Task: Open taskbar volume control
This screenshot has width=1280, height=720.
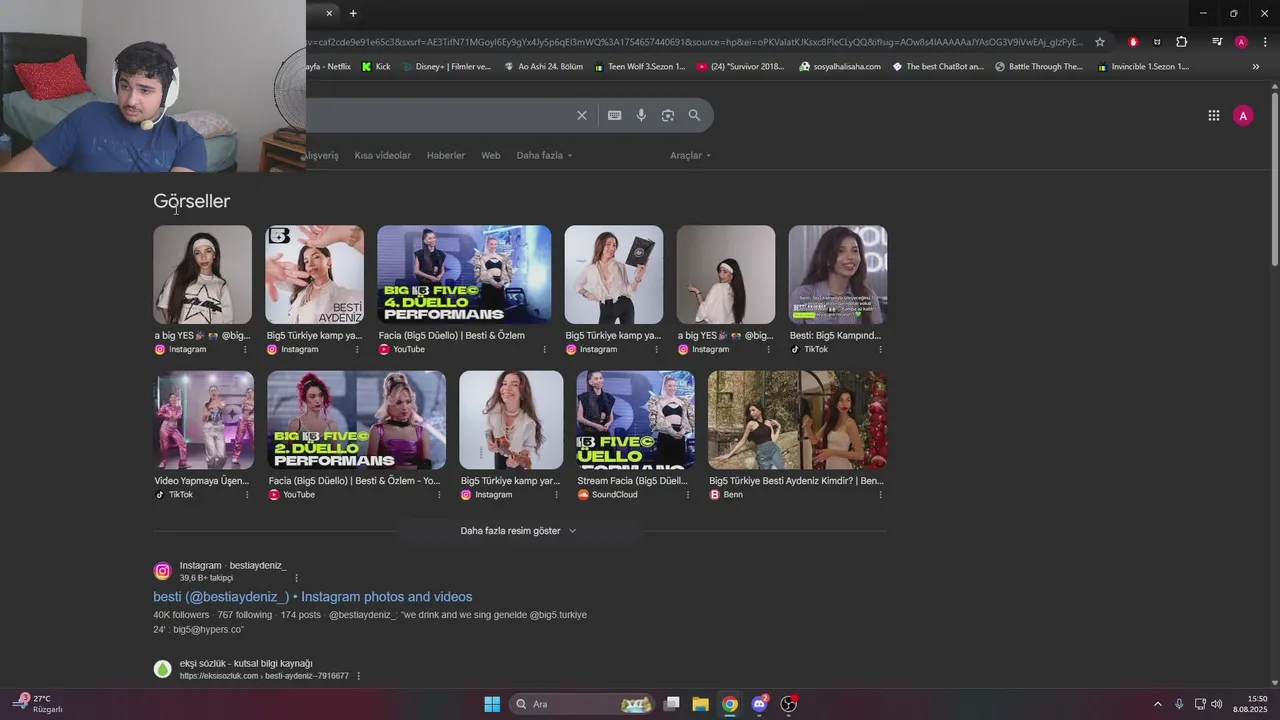Action: point(1217,704)
